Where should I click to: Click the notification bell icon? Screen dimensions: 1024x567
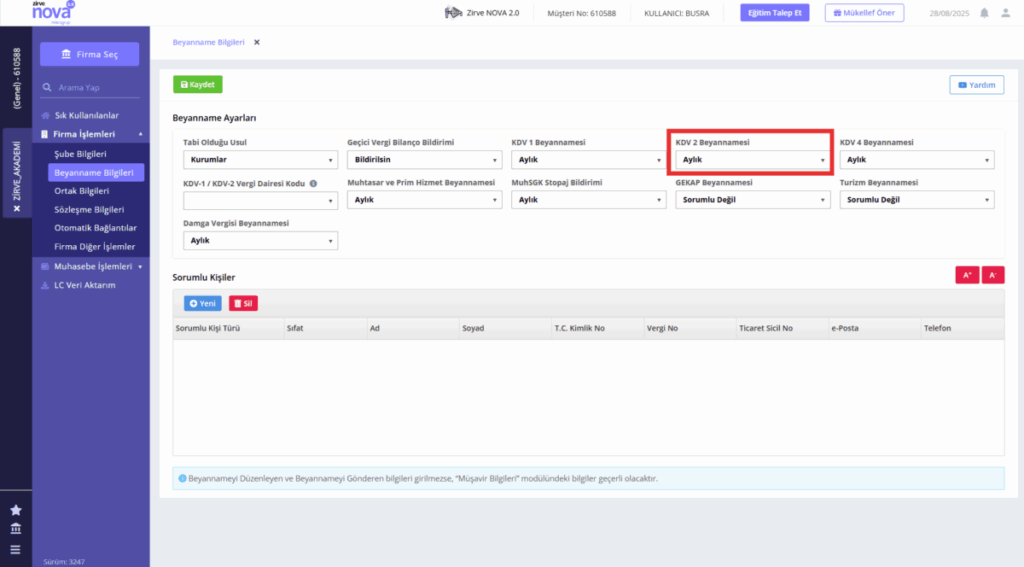984,13
